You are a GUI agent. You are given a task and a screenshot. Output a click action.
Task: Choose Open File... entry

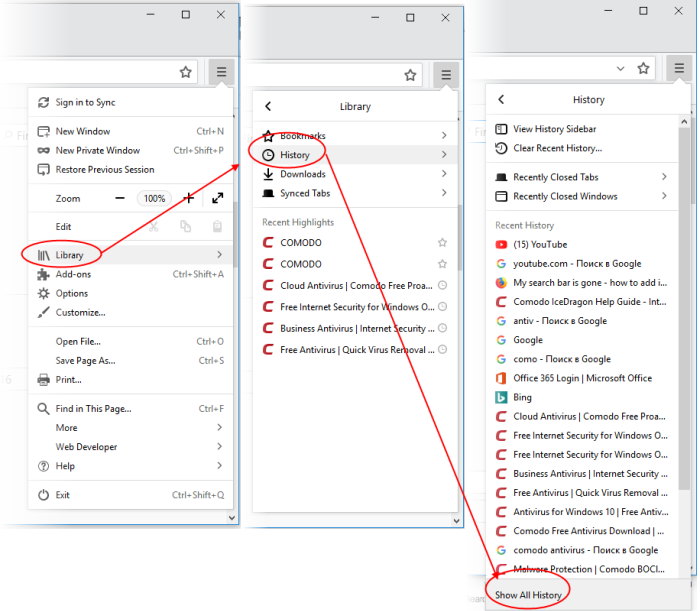pyautogui.click(x=130, y=341)
